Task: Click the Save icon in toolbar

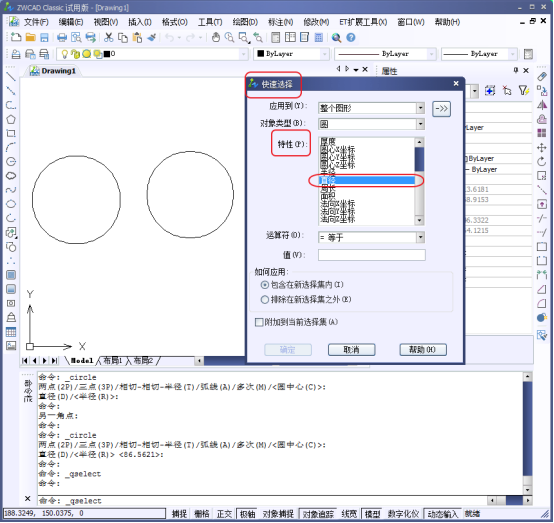Action: pyautogui.click(x=44, y=37)
